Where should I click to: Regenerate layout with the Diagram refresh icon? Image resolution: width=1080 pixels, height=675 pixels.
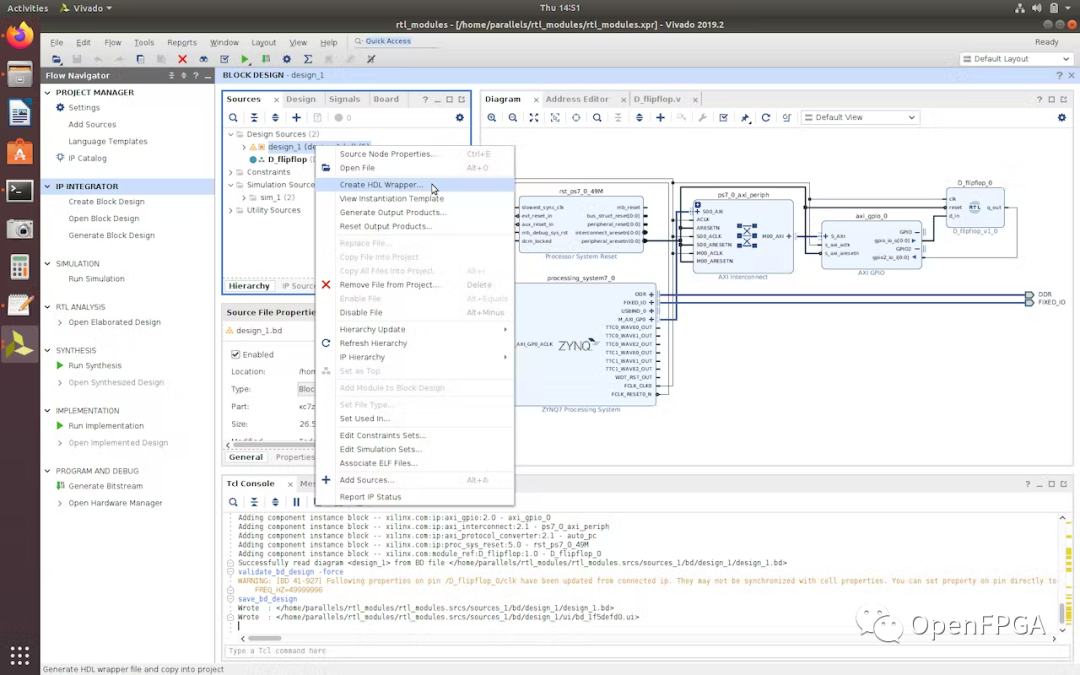tap(766, 118)
